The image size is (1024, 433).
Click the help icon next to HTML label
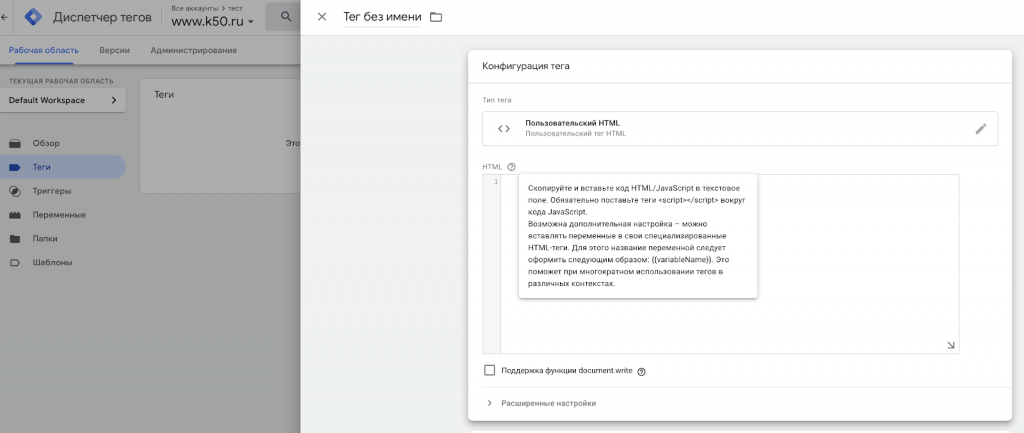511,167
